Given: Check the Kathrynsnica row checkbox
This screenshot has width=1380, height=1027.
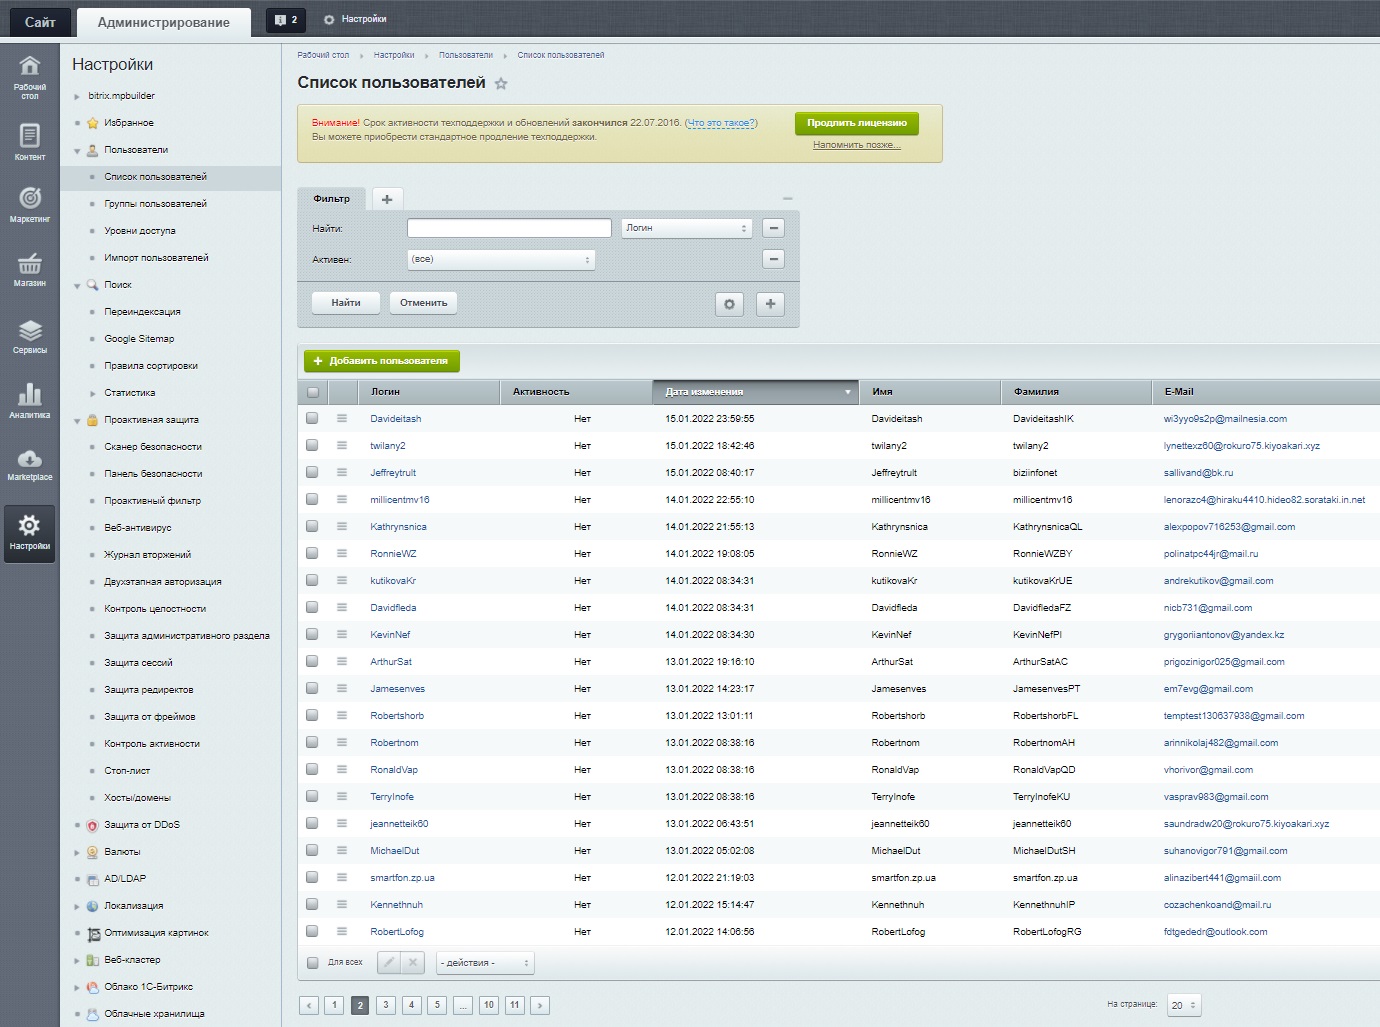Looking at the screenshot, I should [x=312, y=526].
